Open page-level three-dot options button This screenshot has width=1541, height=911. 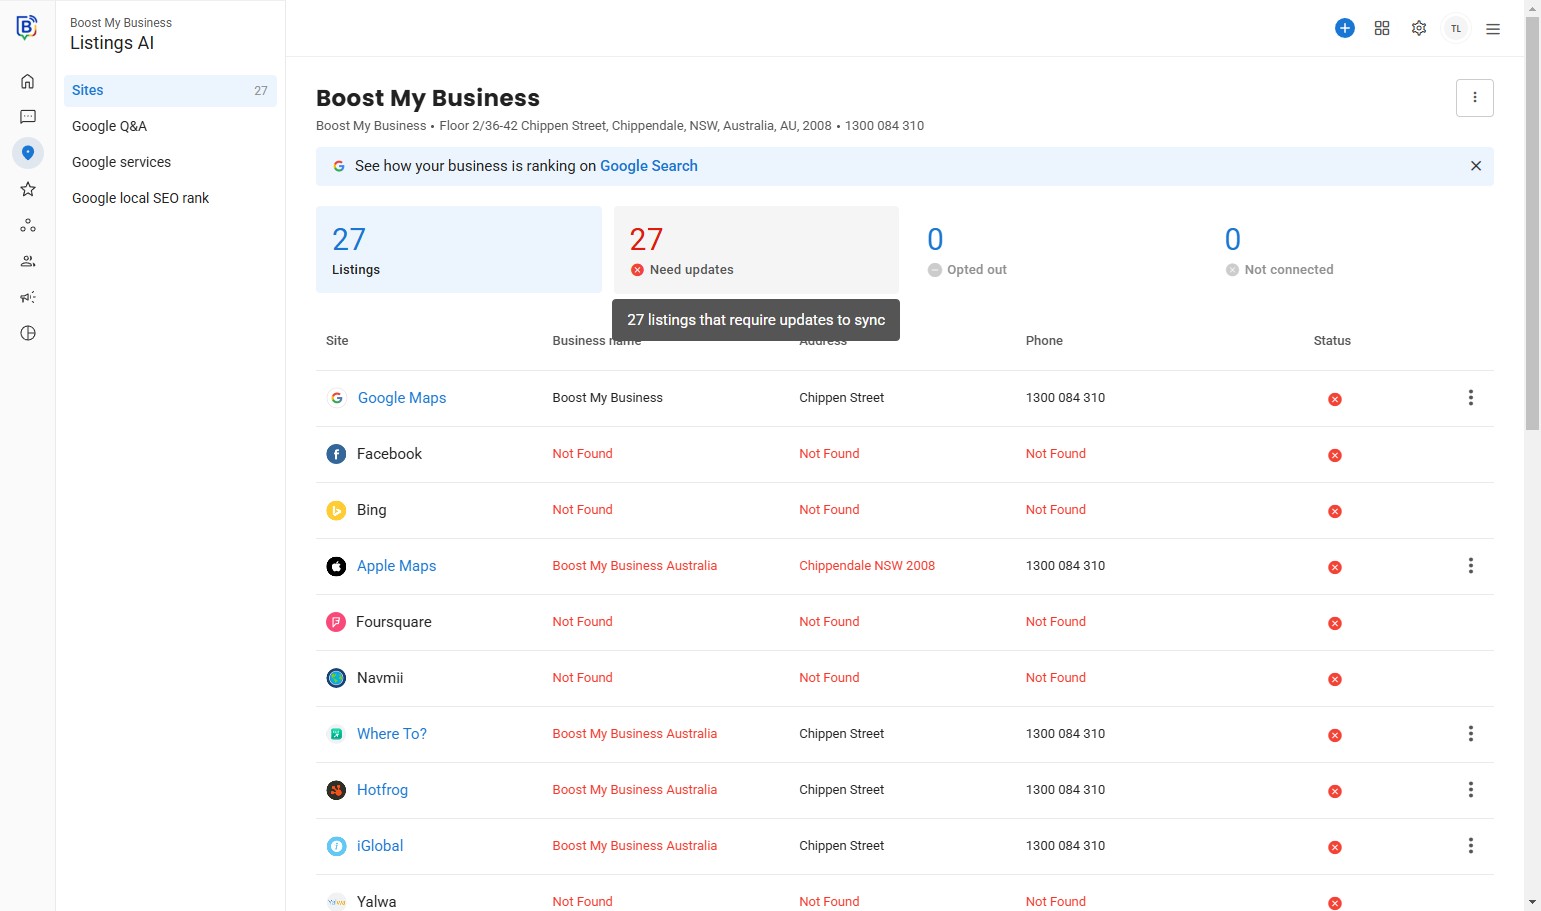(1474, 98)
